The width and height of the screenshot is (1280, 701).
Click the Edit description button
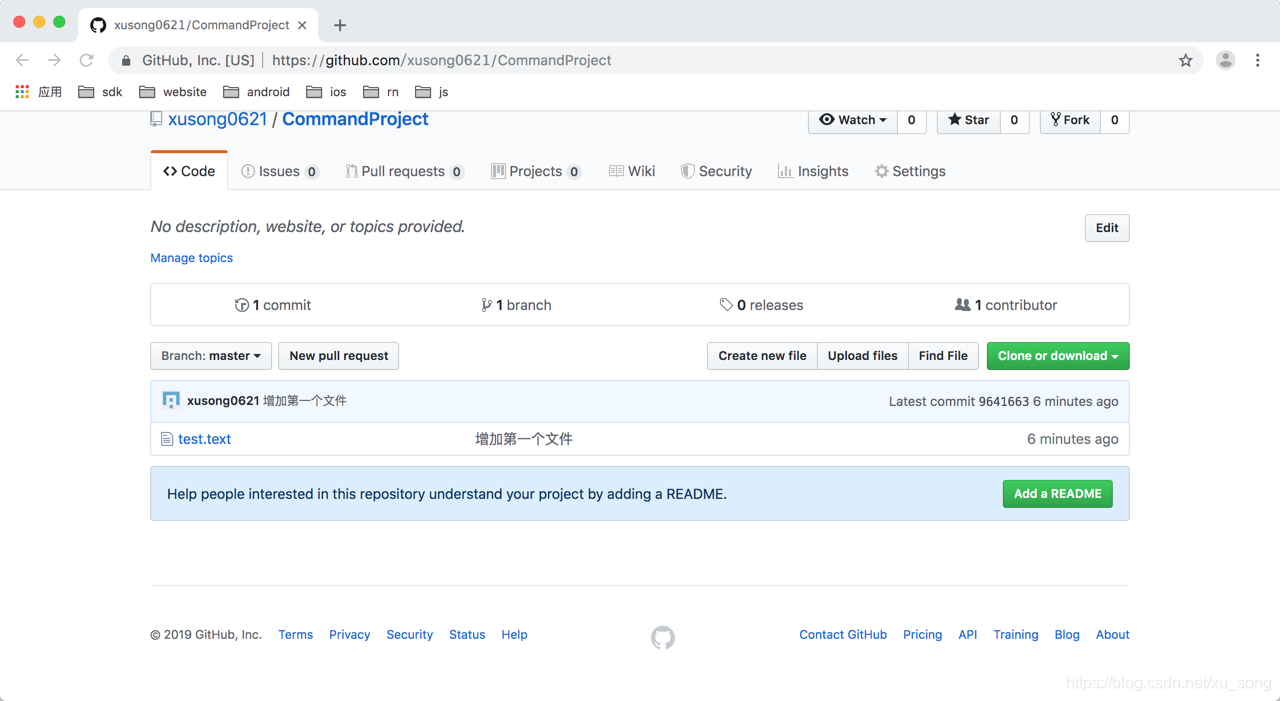1107,228
